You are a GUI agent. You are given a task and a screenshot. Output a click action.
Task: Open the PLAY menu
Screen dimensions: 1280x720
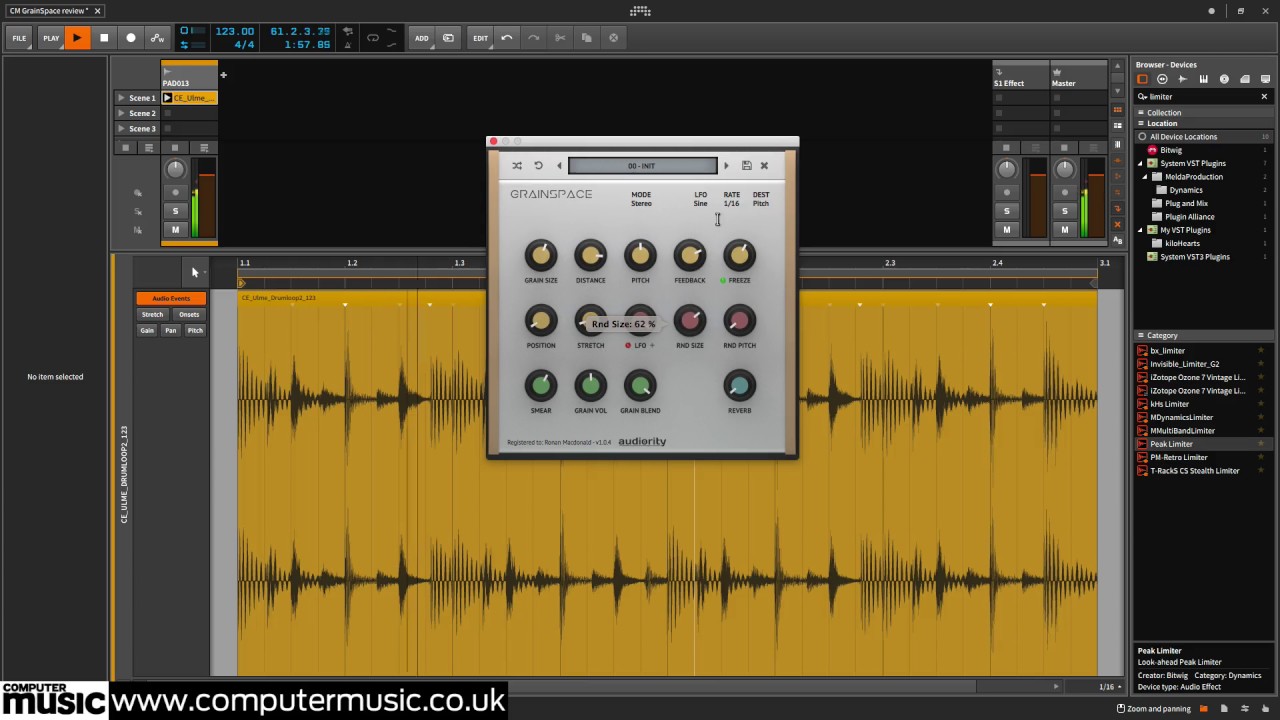pyautogui.click(x=51, y=38)
